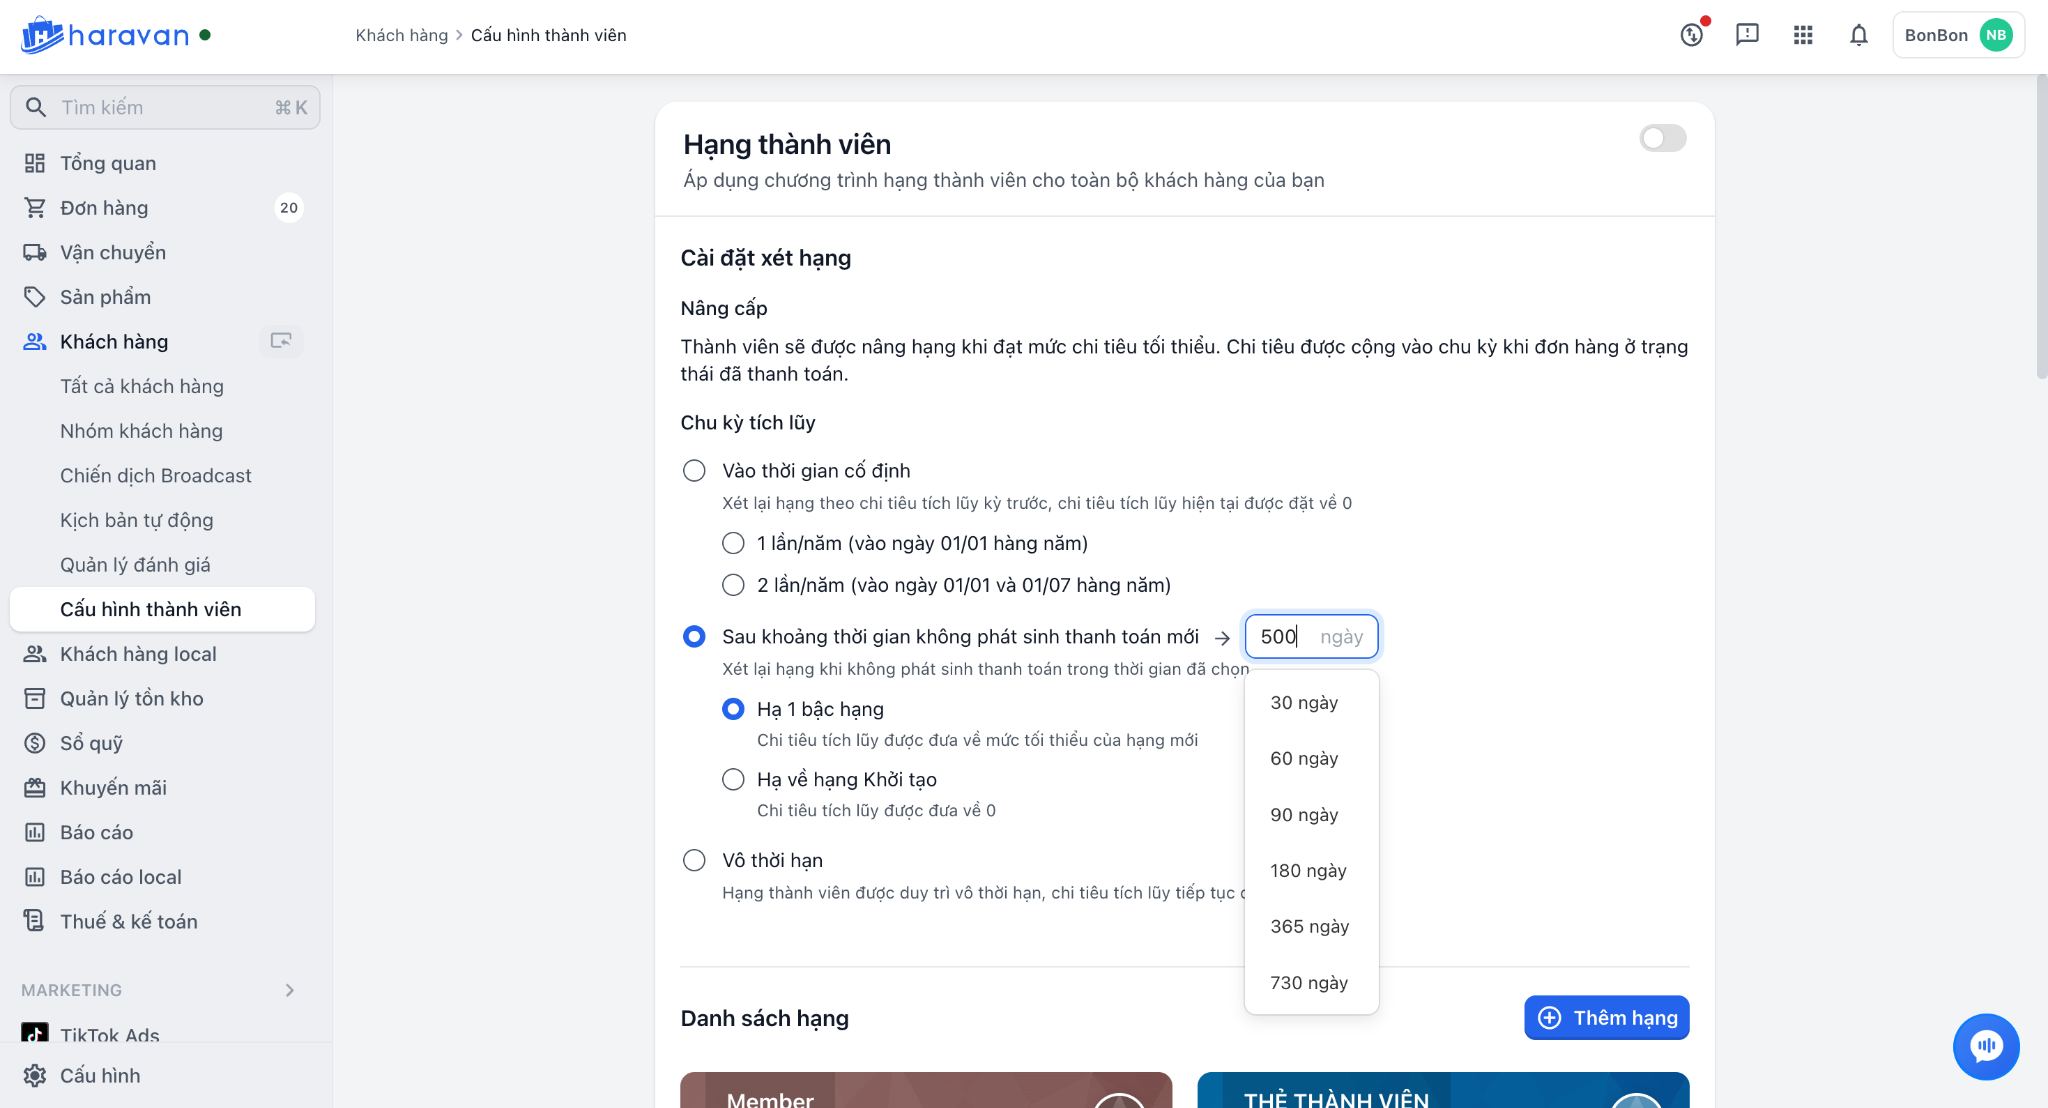Open Tất cả khách hàng submenu
2048x1108 pixels.
(142, 386)
